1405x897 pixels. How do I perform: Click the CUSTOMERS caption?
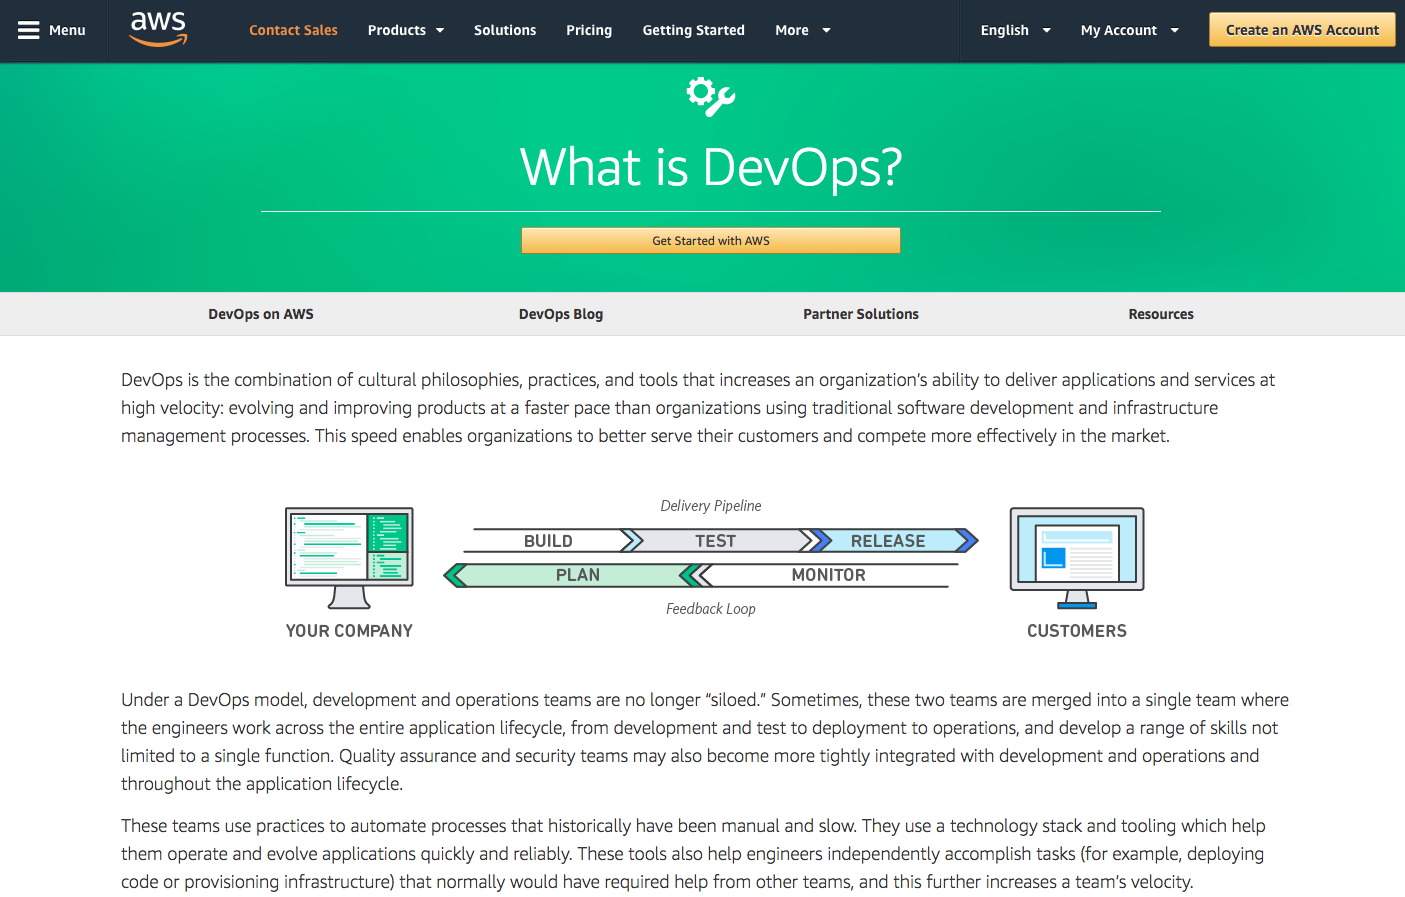pyautogui.click(x=1077, y=631)
